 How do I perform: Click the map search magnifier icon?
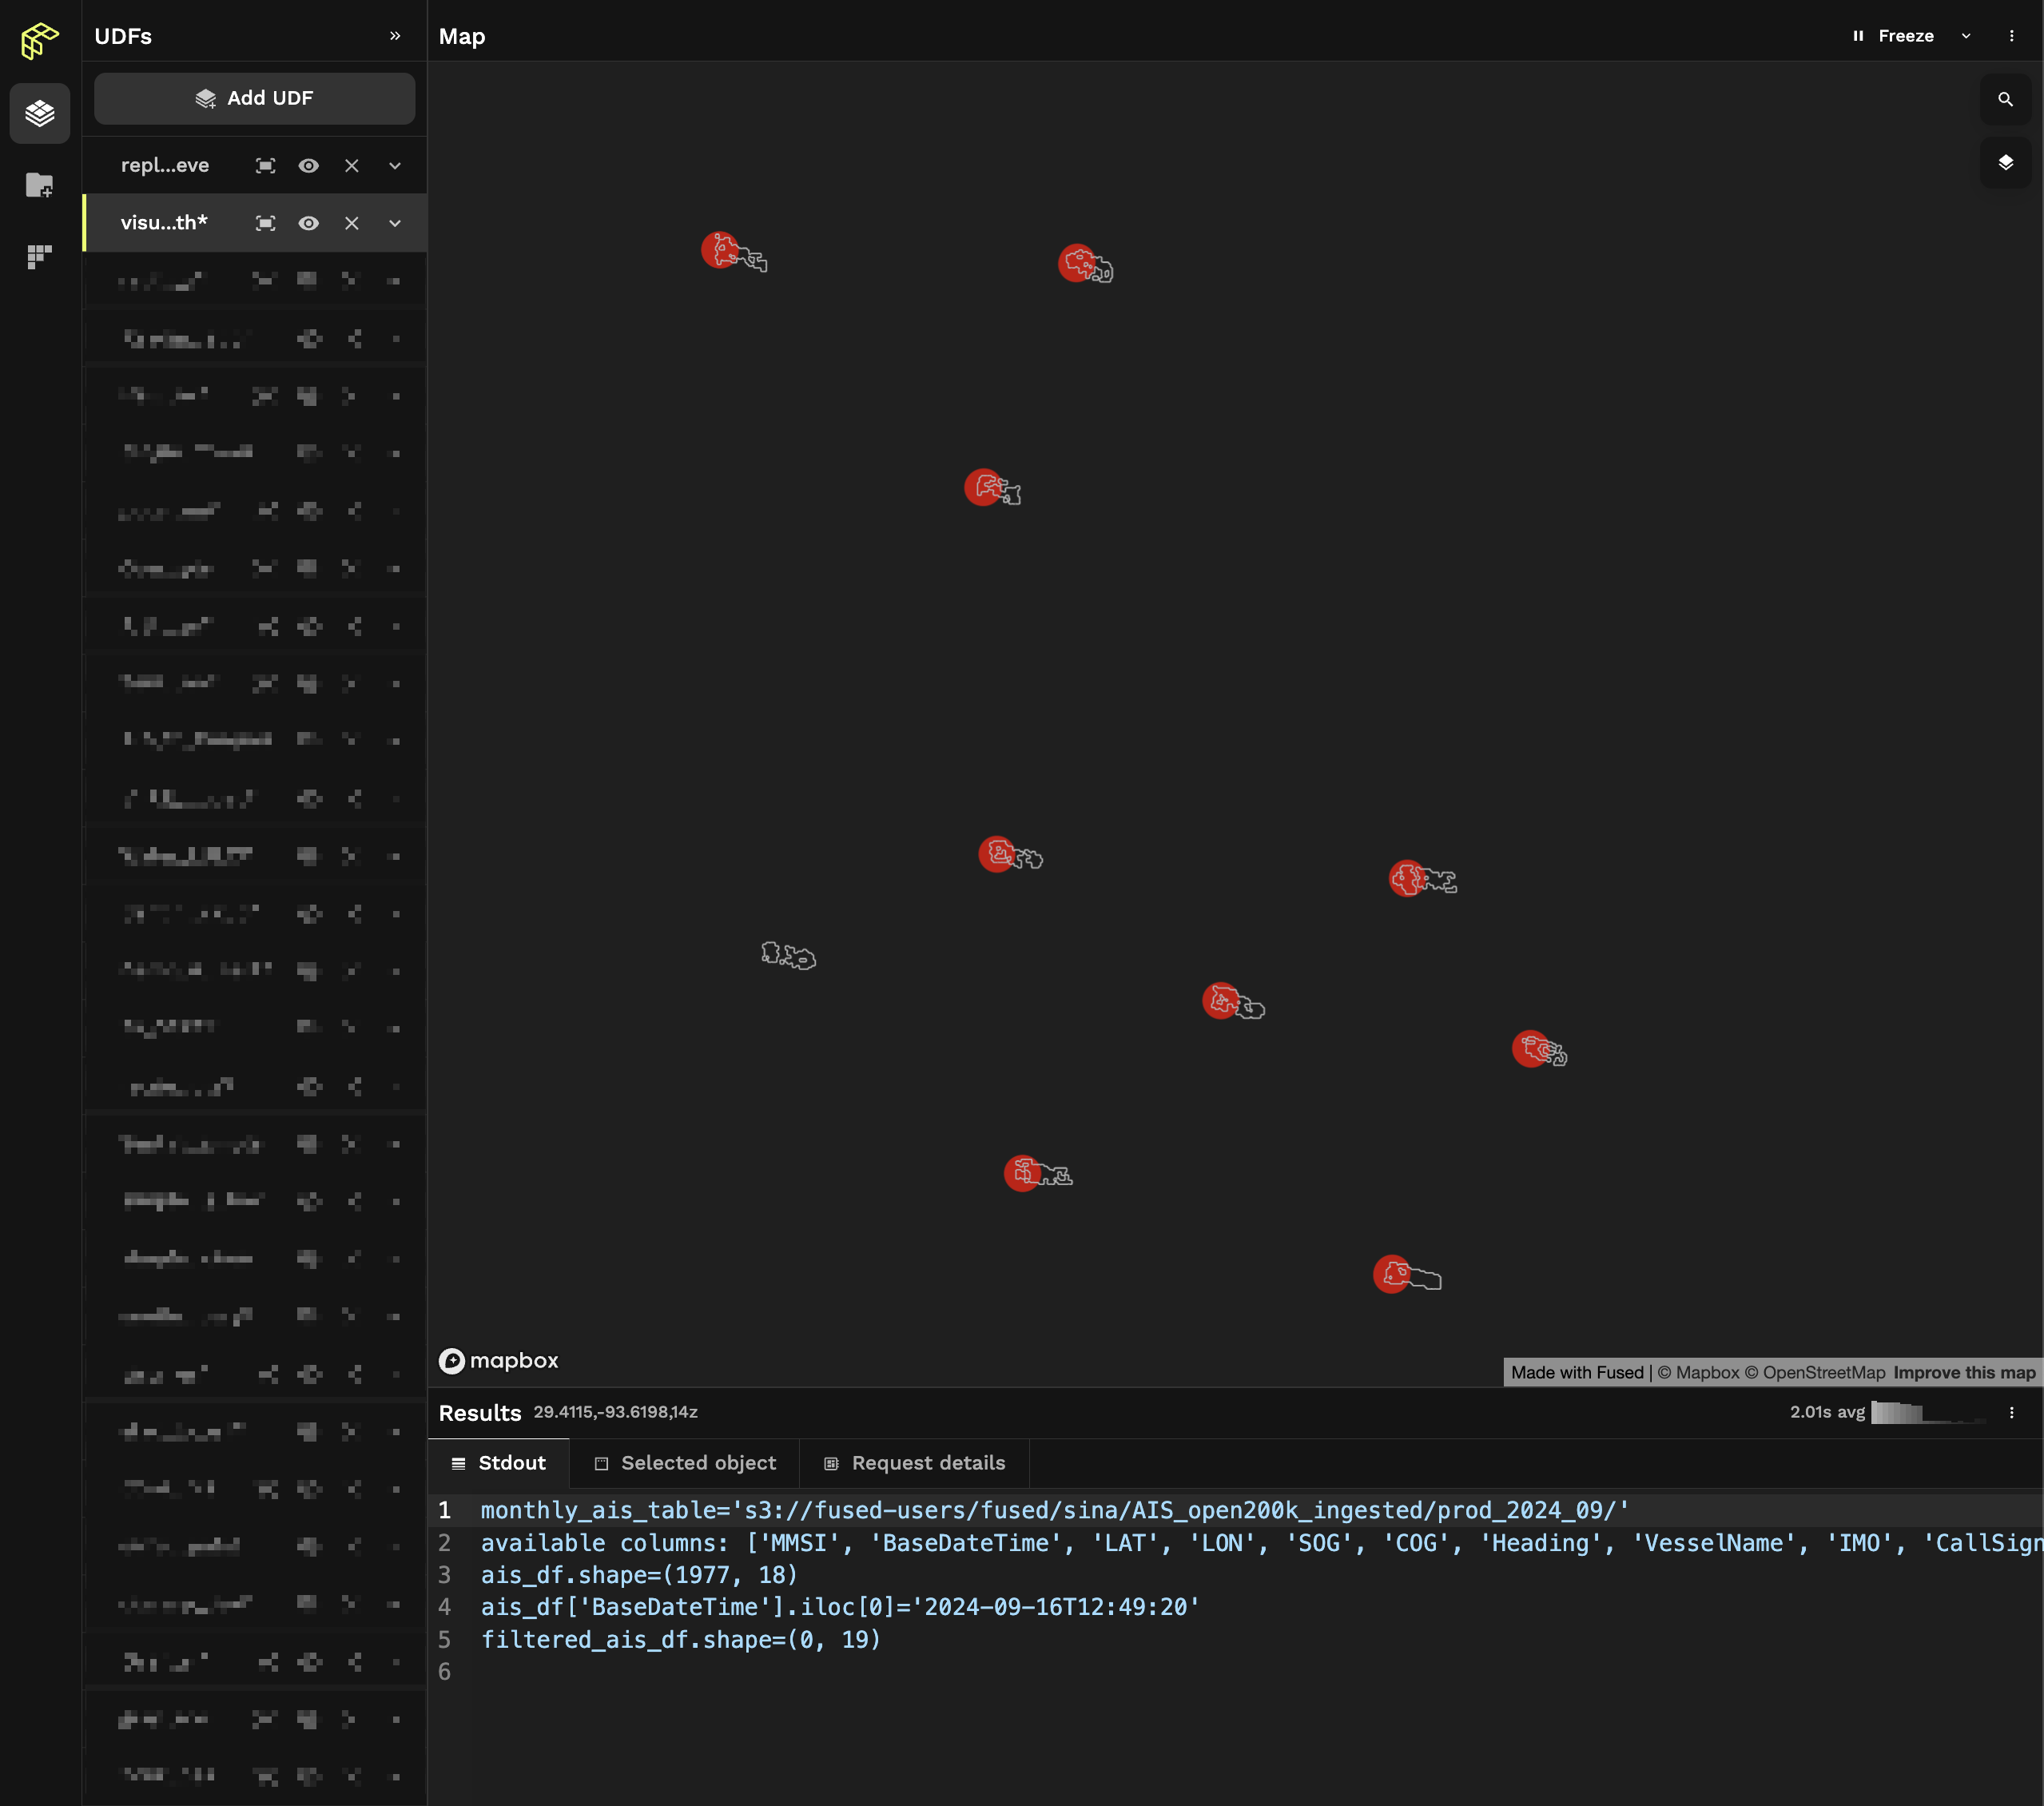(x=2005, y=99)
